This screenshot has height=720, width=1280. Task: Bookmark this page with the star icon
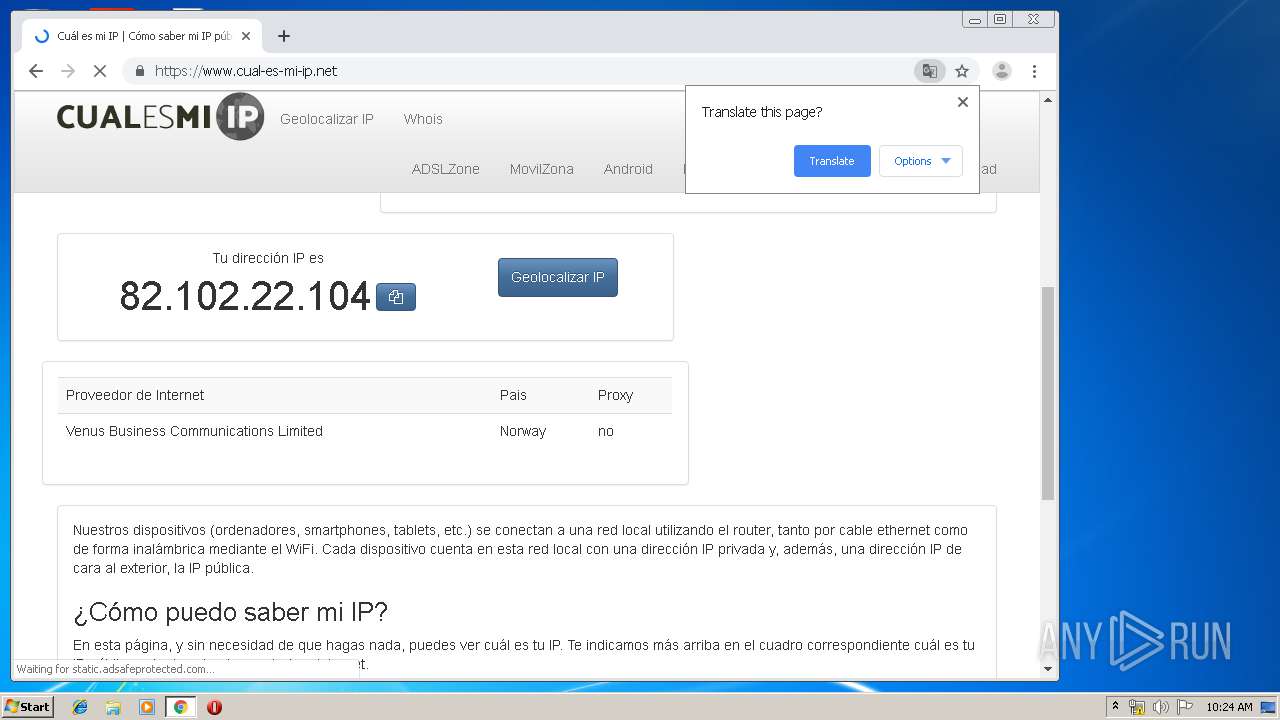pos(962,71)
